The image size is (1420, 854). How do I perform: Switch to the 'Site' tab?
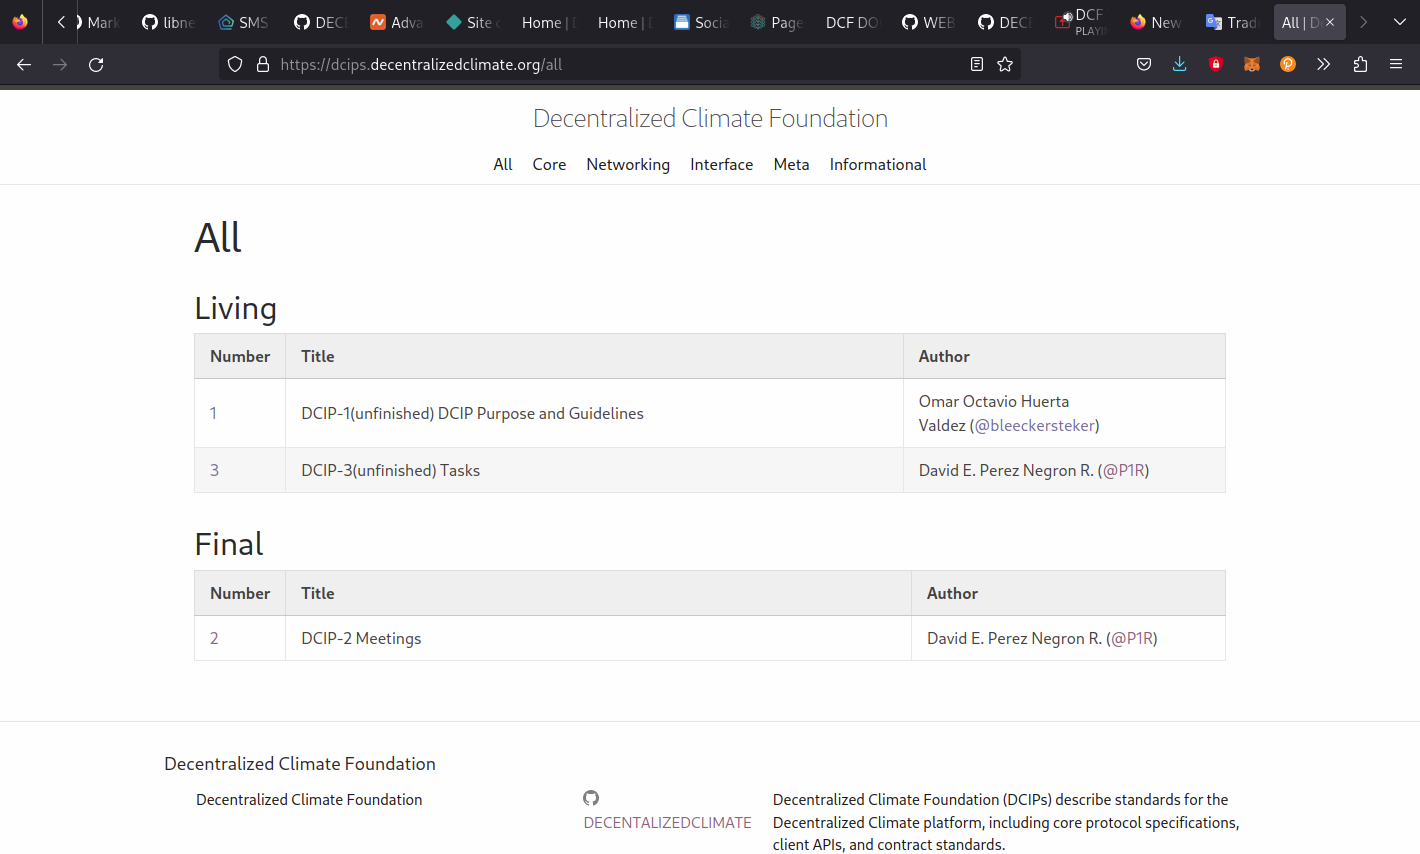(472, 22)
